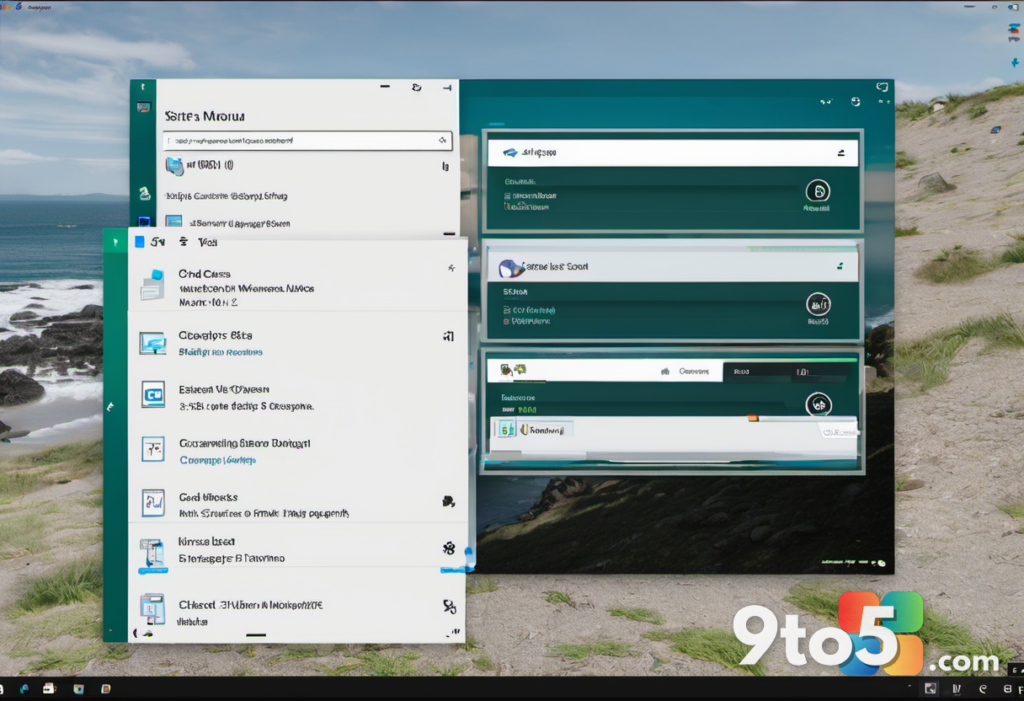Viewport: 1024px width, 701px height.
Task: Click the white swirl icon in the green sidebar
Action: pos(144,193)
